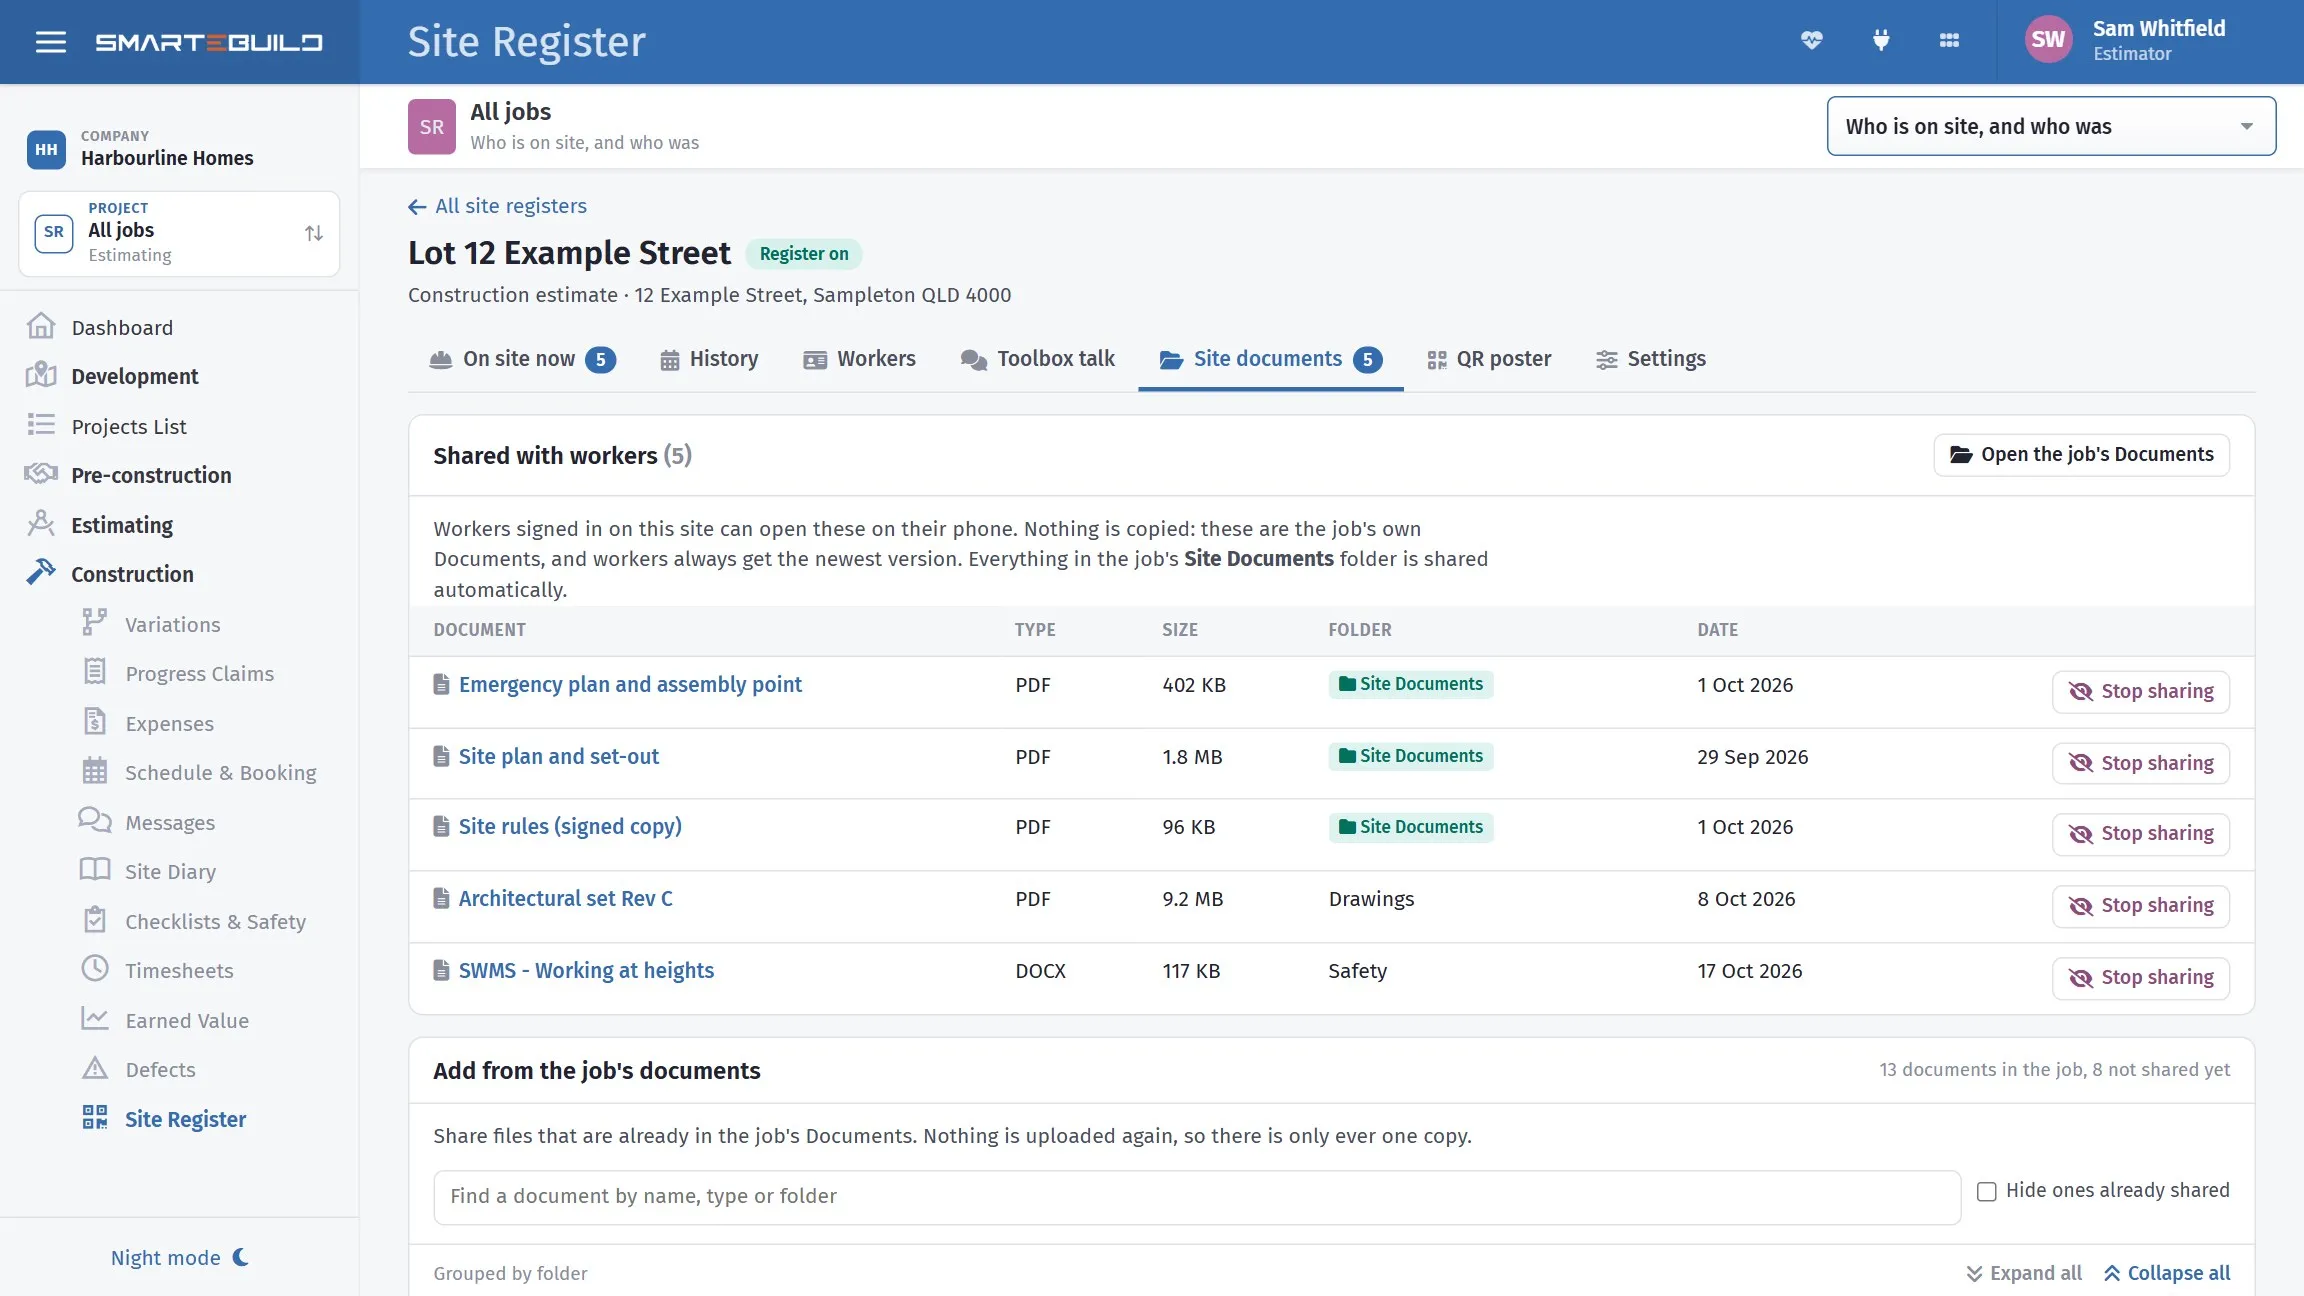
Task: Open Timesheets in the sidebar
Action: pyautogui.click(x=179, y=970)
